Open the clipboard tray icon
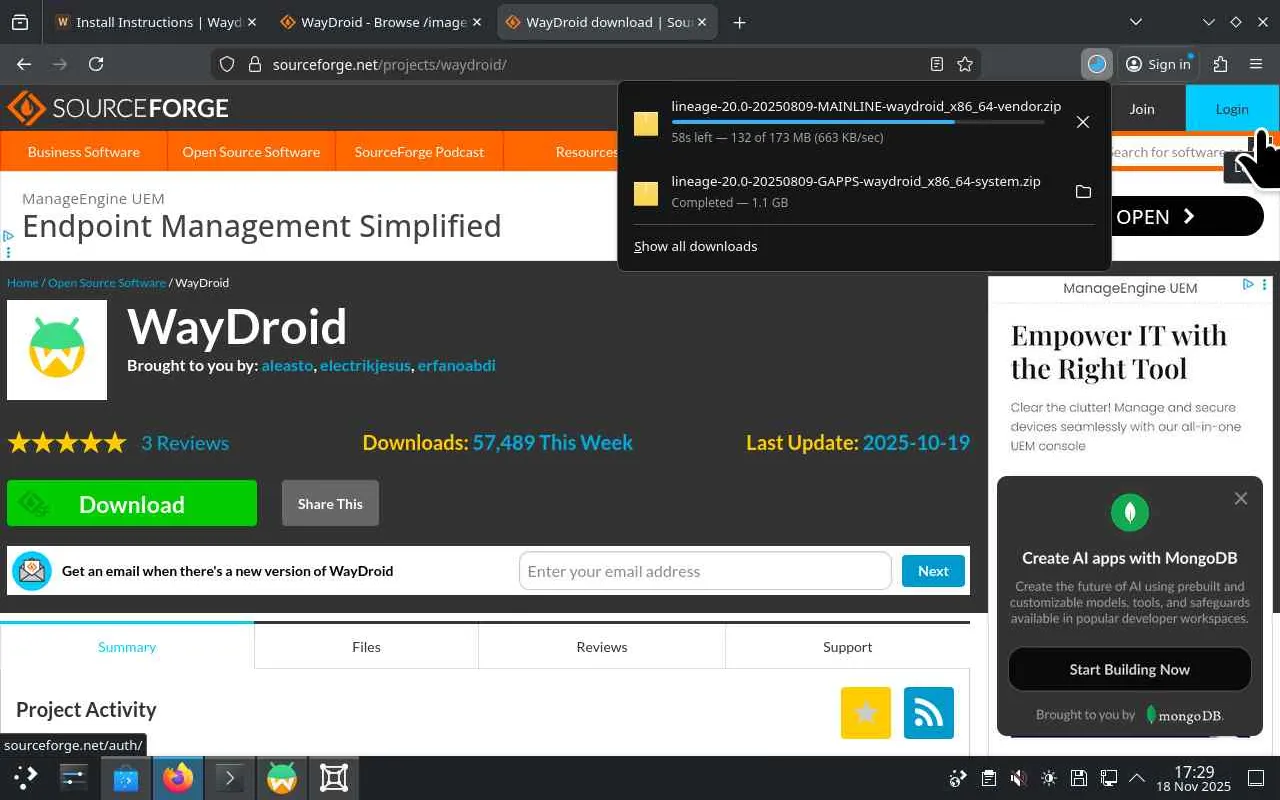Viewport: 1280px width, 800px height. coord(988,778)
